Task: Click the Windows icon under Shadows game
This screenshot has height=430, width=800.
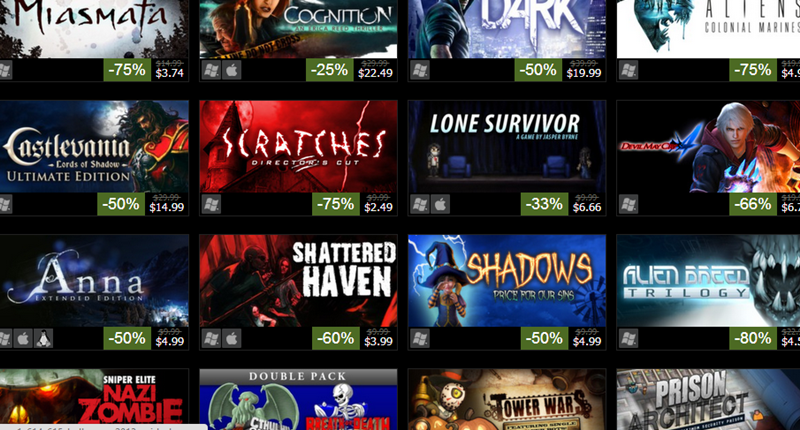Action: pyautogui.click(x=420, y=339)
